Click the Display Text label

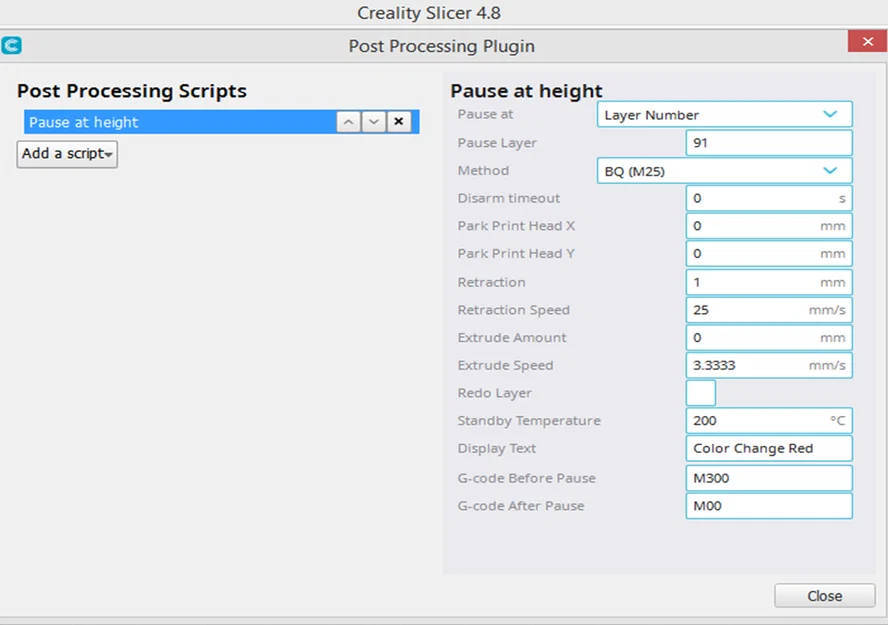click(x=496, y=448)
